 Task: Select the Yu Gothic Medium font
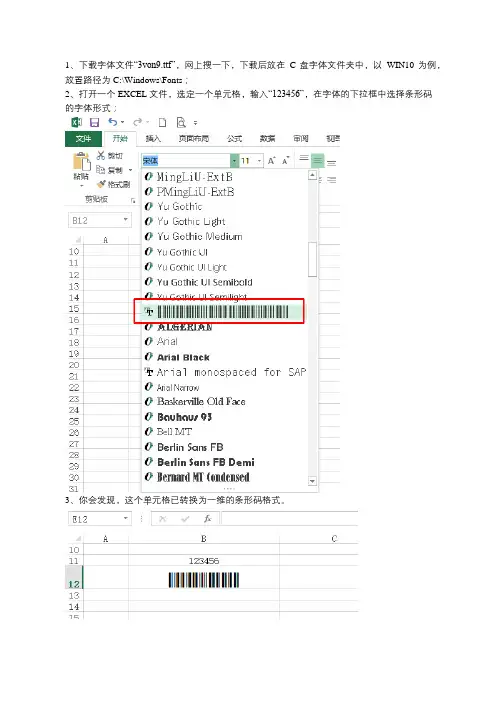(x=225, y=236)
